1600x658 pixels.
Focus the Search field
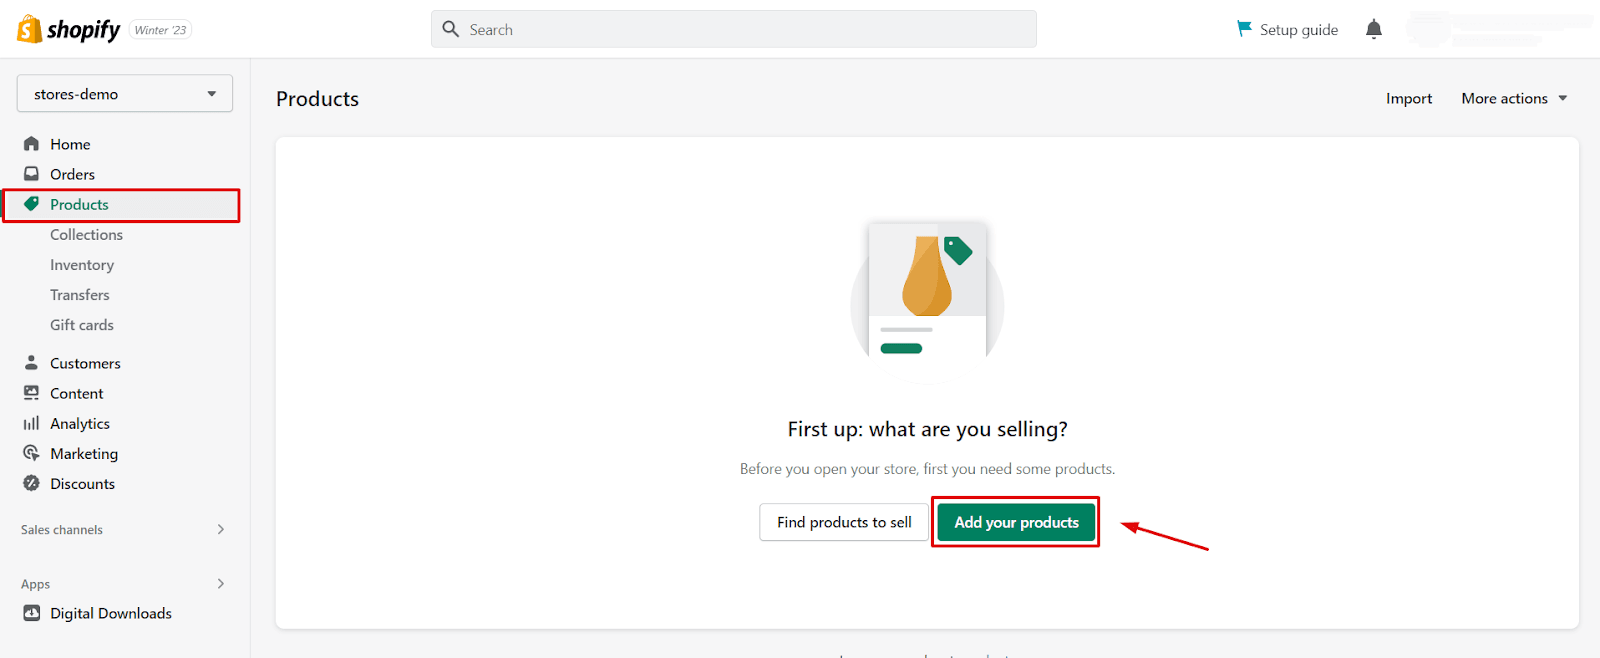point(734,30)
